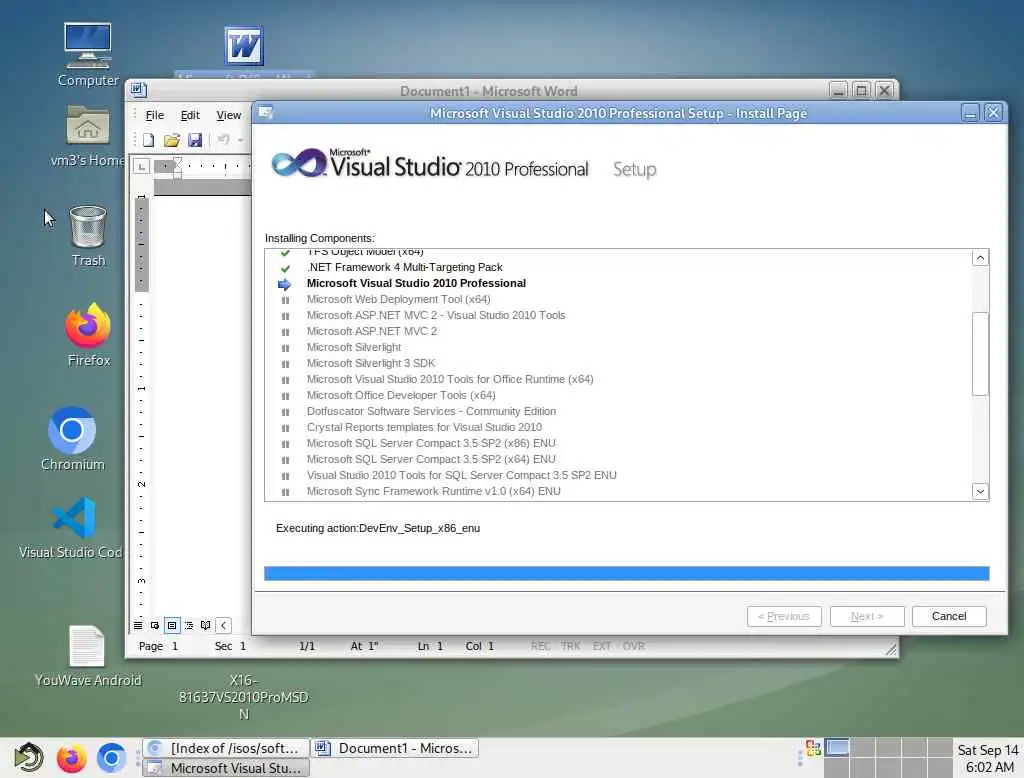Switch Word to Outline view icon
This screenshot has width=1024, height=778.
pyautogui.click(x=189, y=625)
